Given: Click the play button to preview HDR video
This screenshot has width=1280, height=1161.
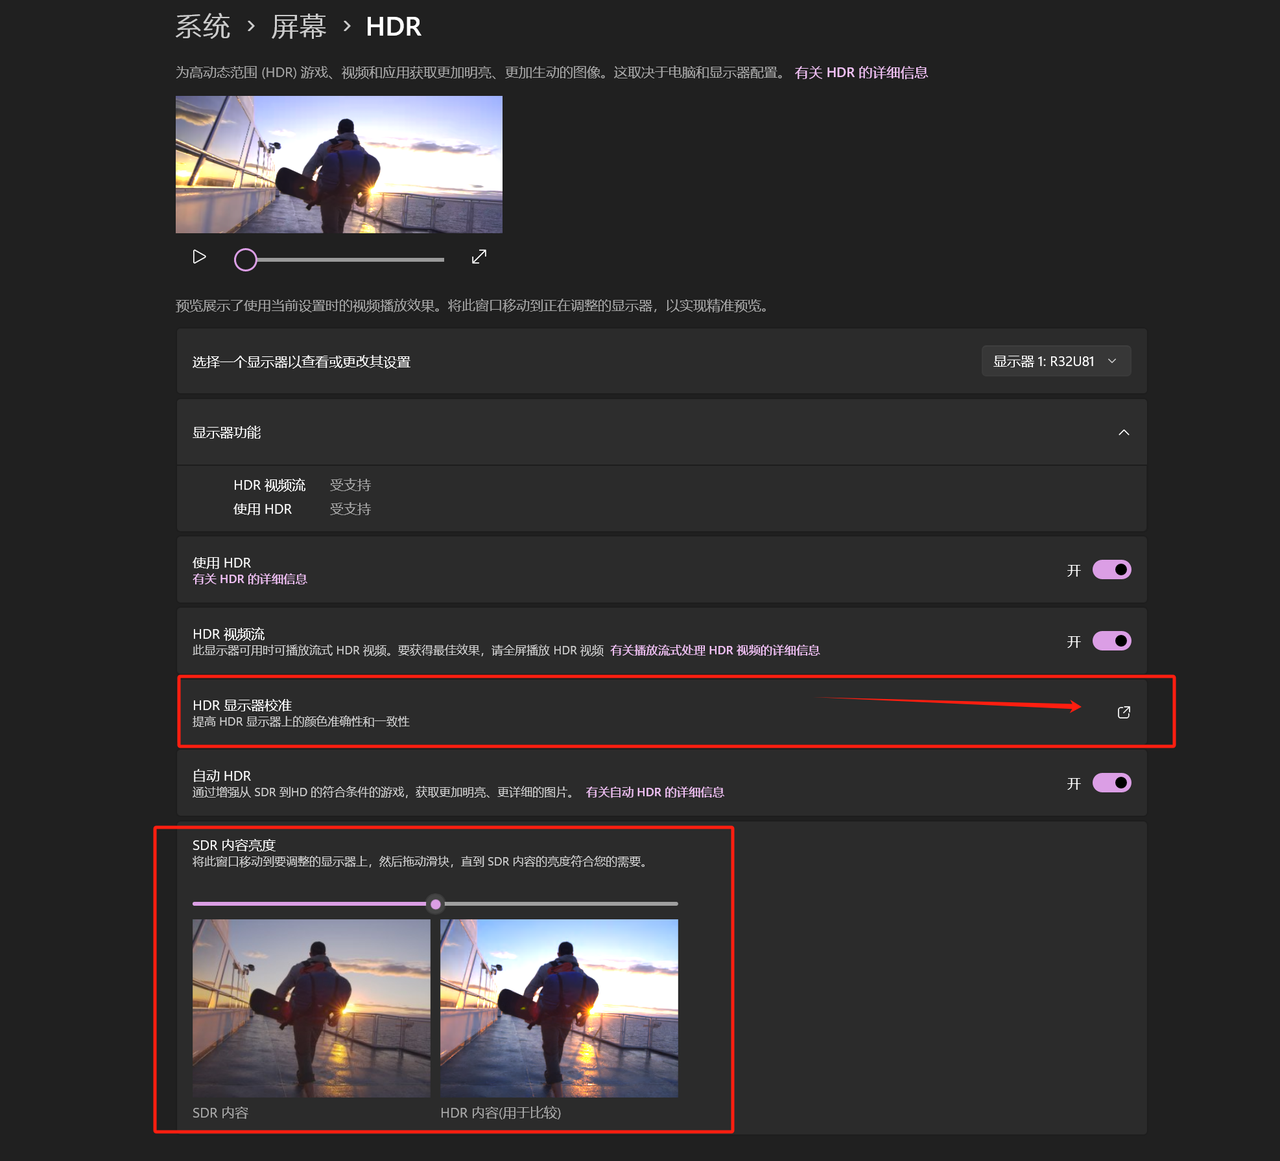Looking at the screenshot, I should pyautogui.click(x=198, y=257).
